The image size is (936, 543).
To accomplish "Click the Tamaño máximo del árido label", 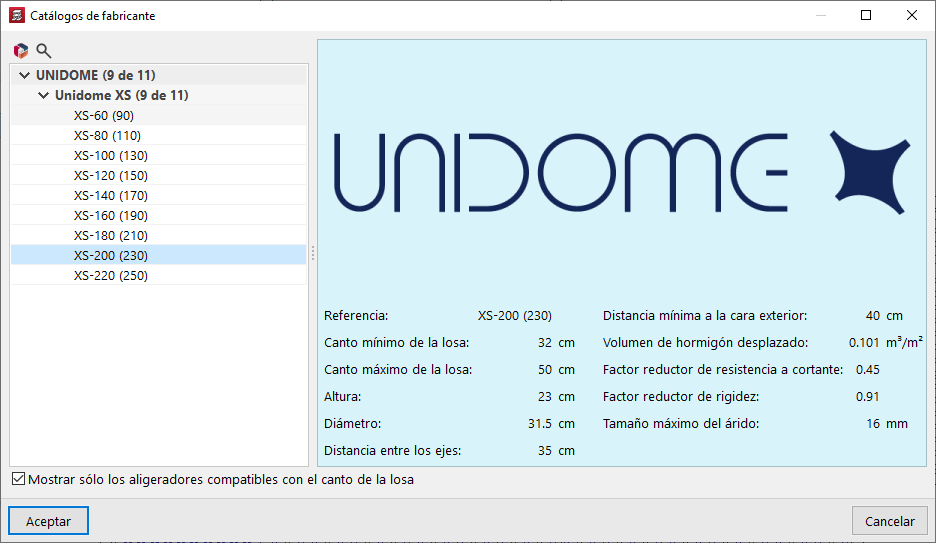I will pos(681,424).
